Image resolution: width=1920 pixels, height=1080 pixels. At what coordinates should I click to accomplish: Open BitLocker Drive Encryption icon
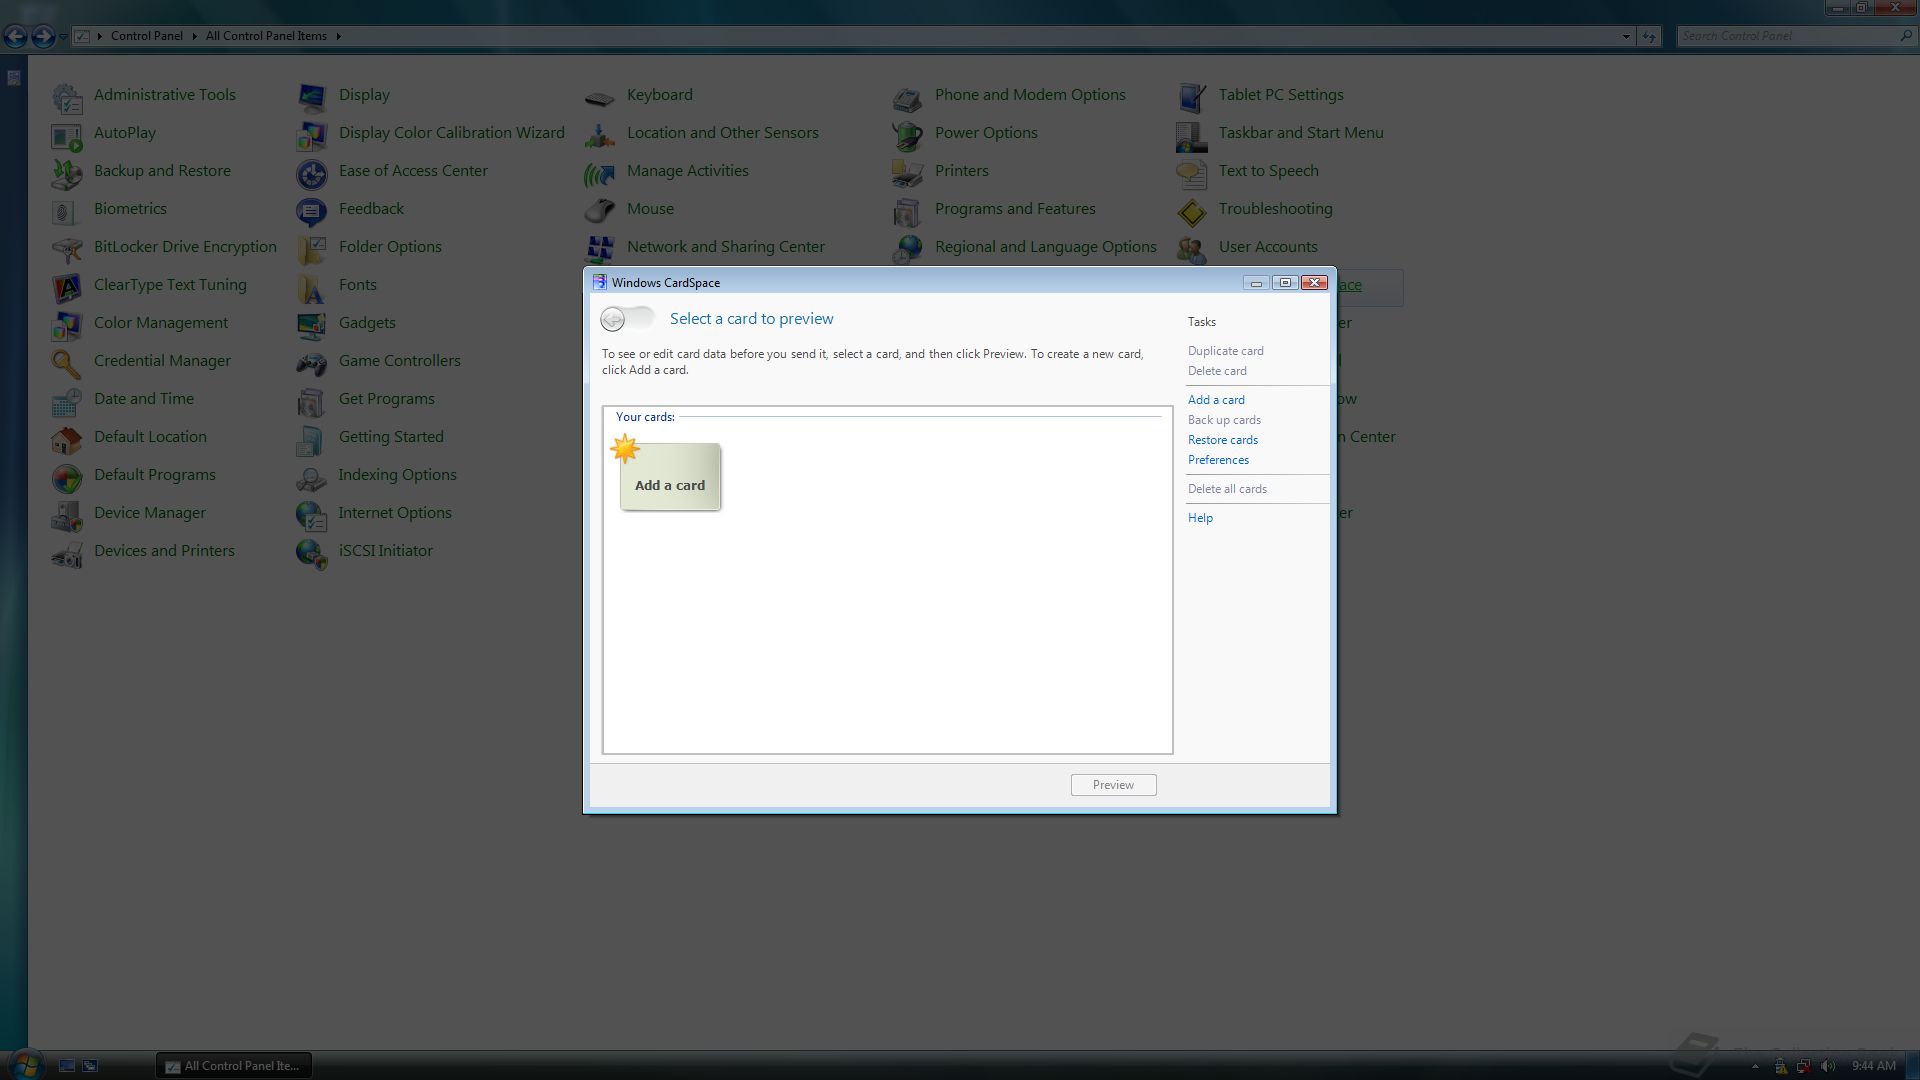click(67, 249)
